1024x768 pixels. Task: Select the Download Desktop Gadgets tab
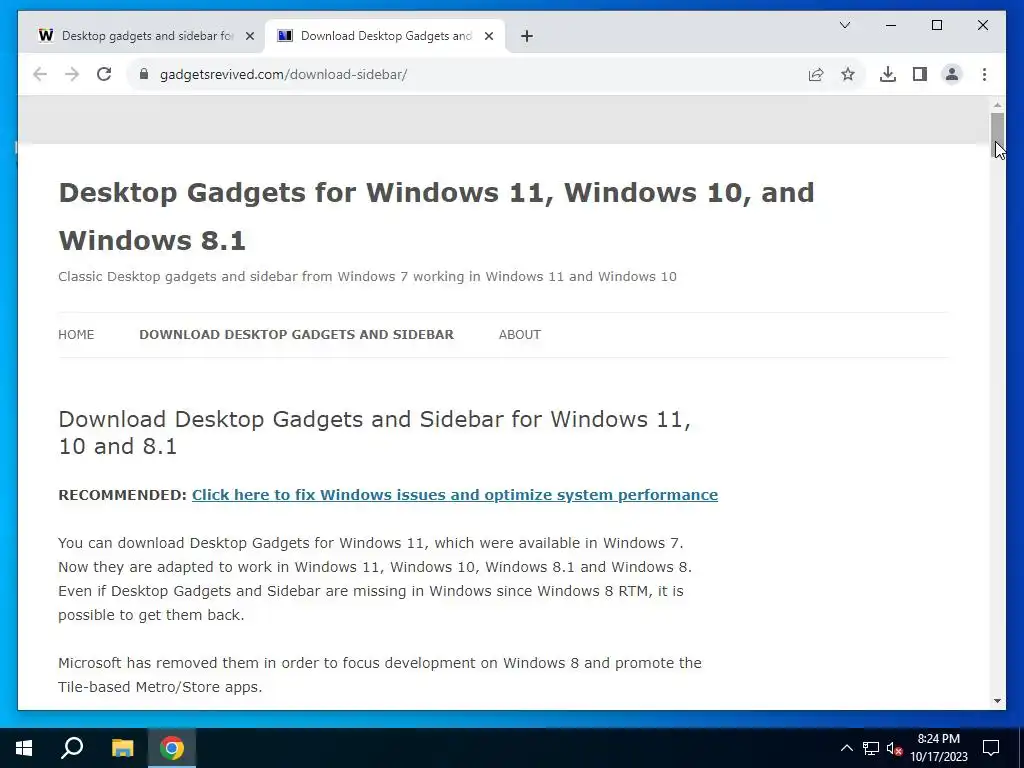tap(384, 36)
